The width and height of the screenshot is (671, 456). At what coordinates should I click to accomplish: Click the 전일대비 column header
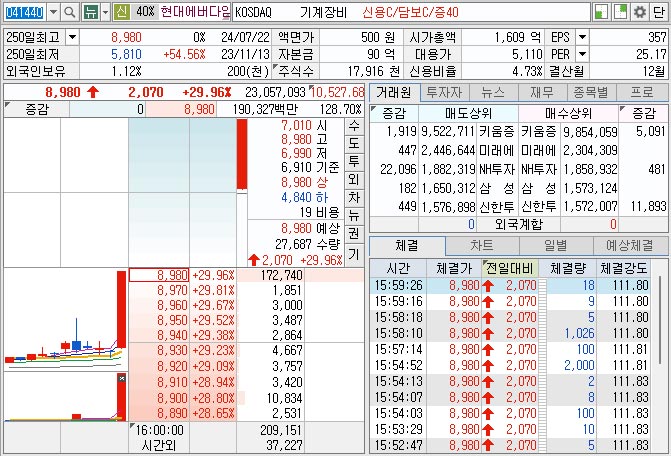510,268
